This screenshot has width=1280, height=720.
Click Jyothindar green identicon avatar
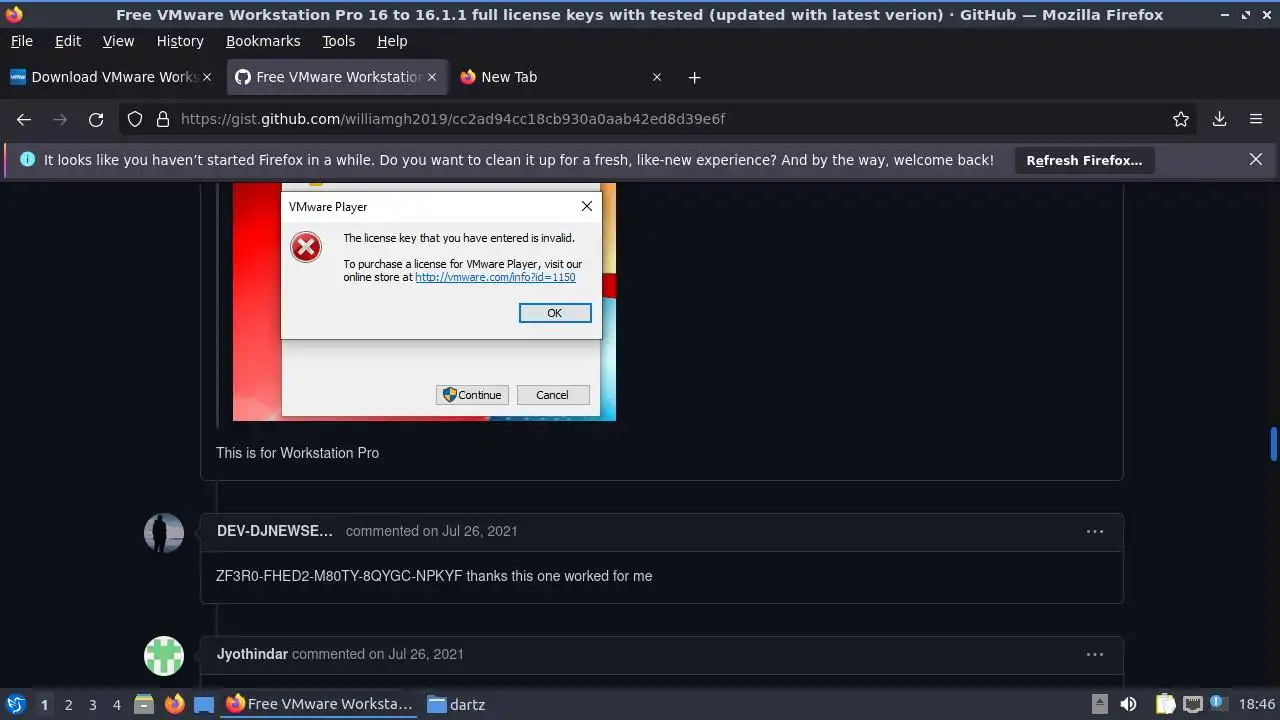(164, 656)
